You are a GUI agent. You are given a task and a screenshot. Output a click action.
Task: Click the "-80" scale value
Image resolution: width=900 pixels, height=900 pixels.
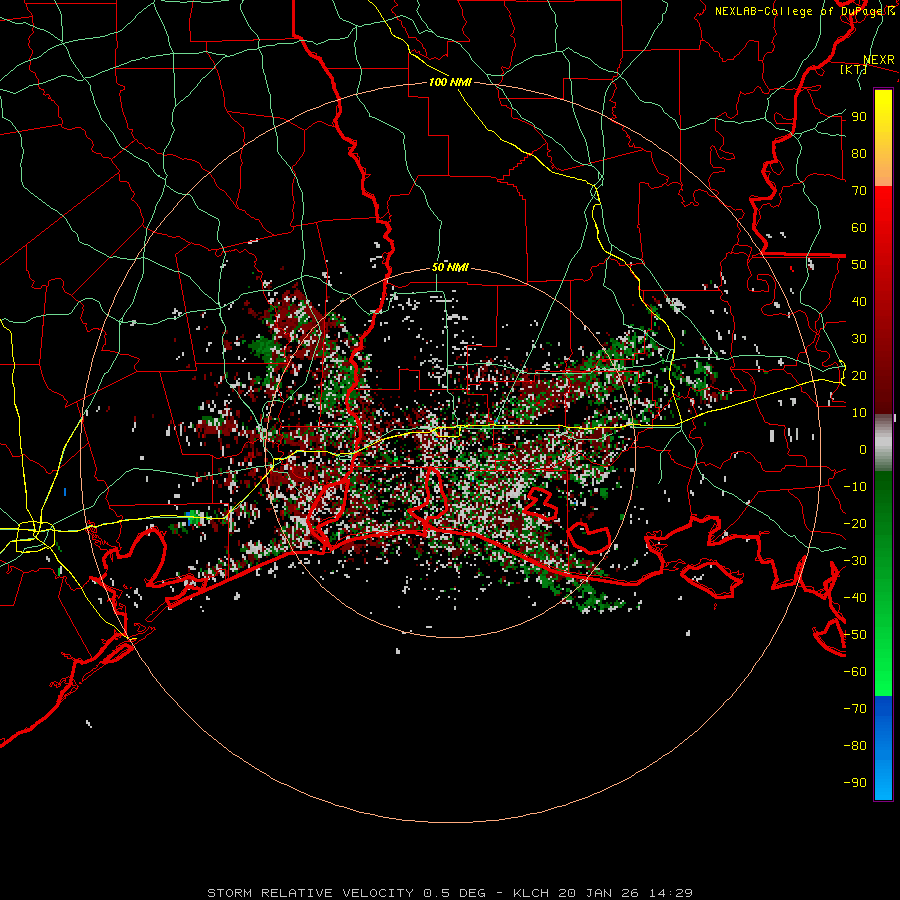click(855, 746)
